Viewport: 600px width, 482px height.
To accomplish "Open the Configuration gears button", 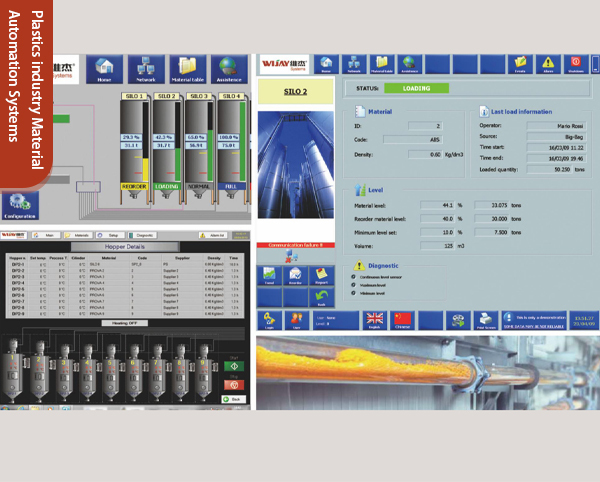I will click(x=20, y=206).
